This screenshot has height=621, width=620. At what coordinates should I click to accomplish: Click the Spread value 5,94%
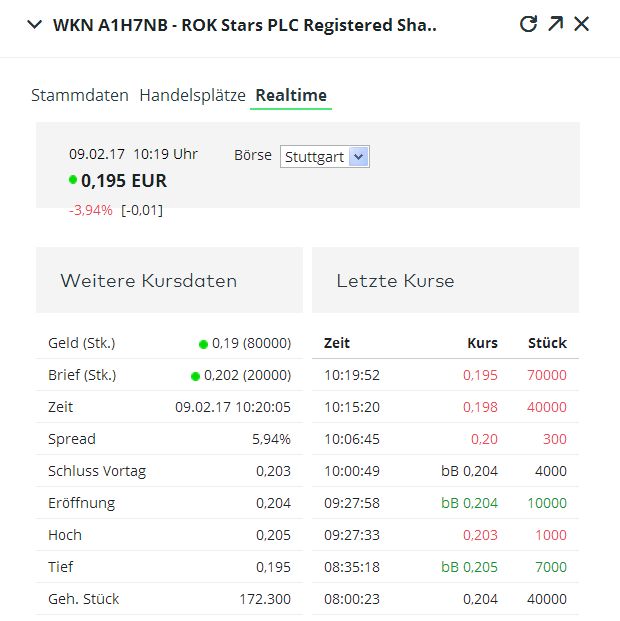click(271, 439)
